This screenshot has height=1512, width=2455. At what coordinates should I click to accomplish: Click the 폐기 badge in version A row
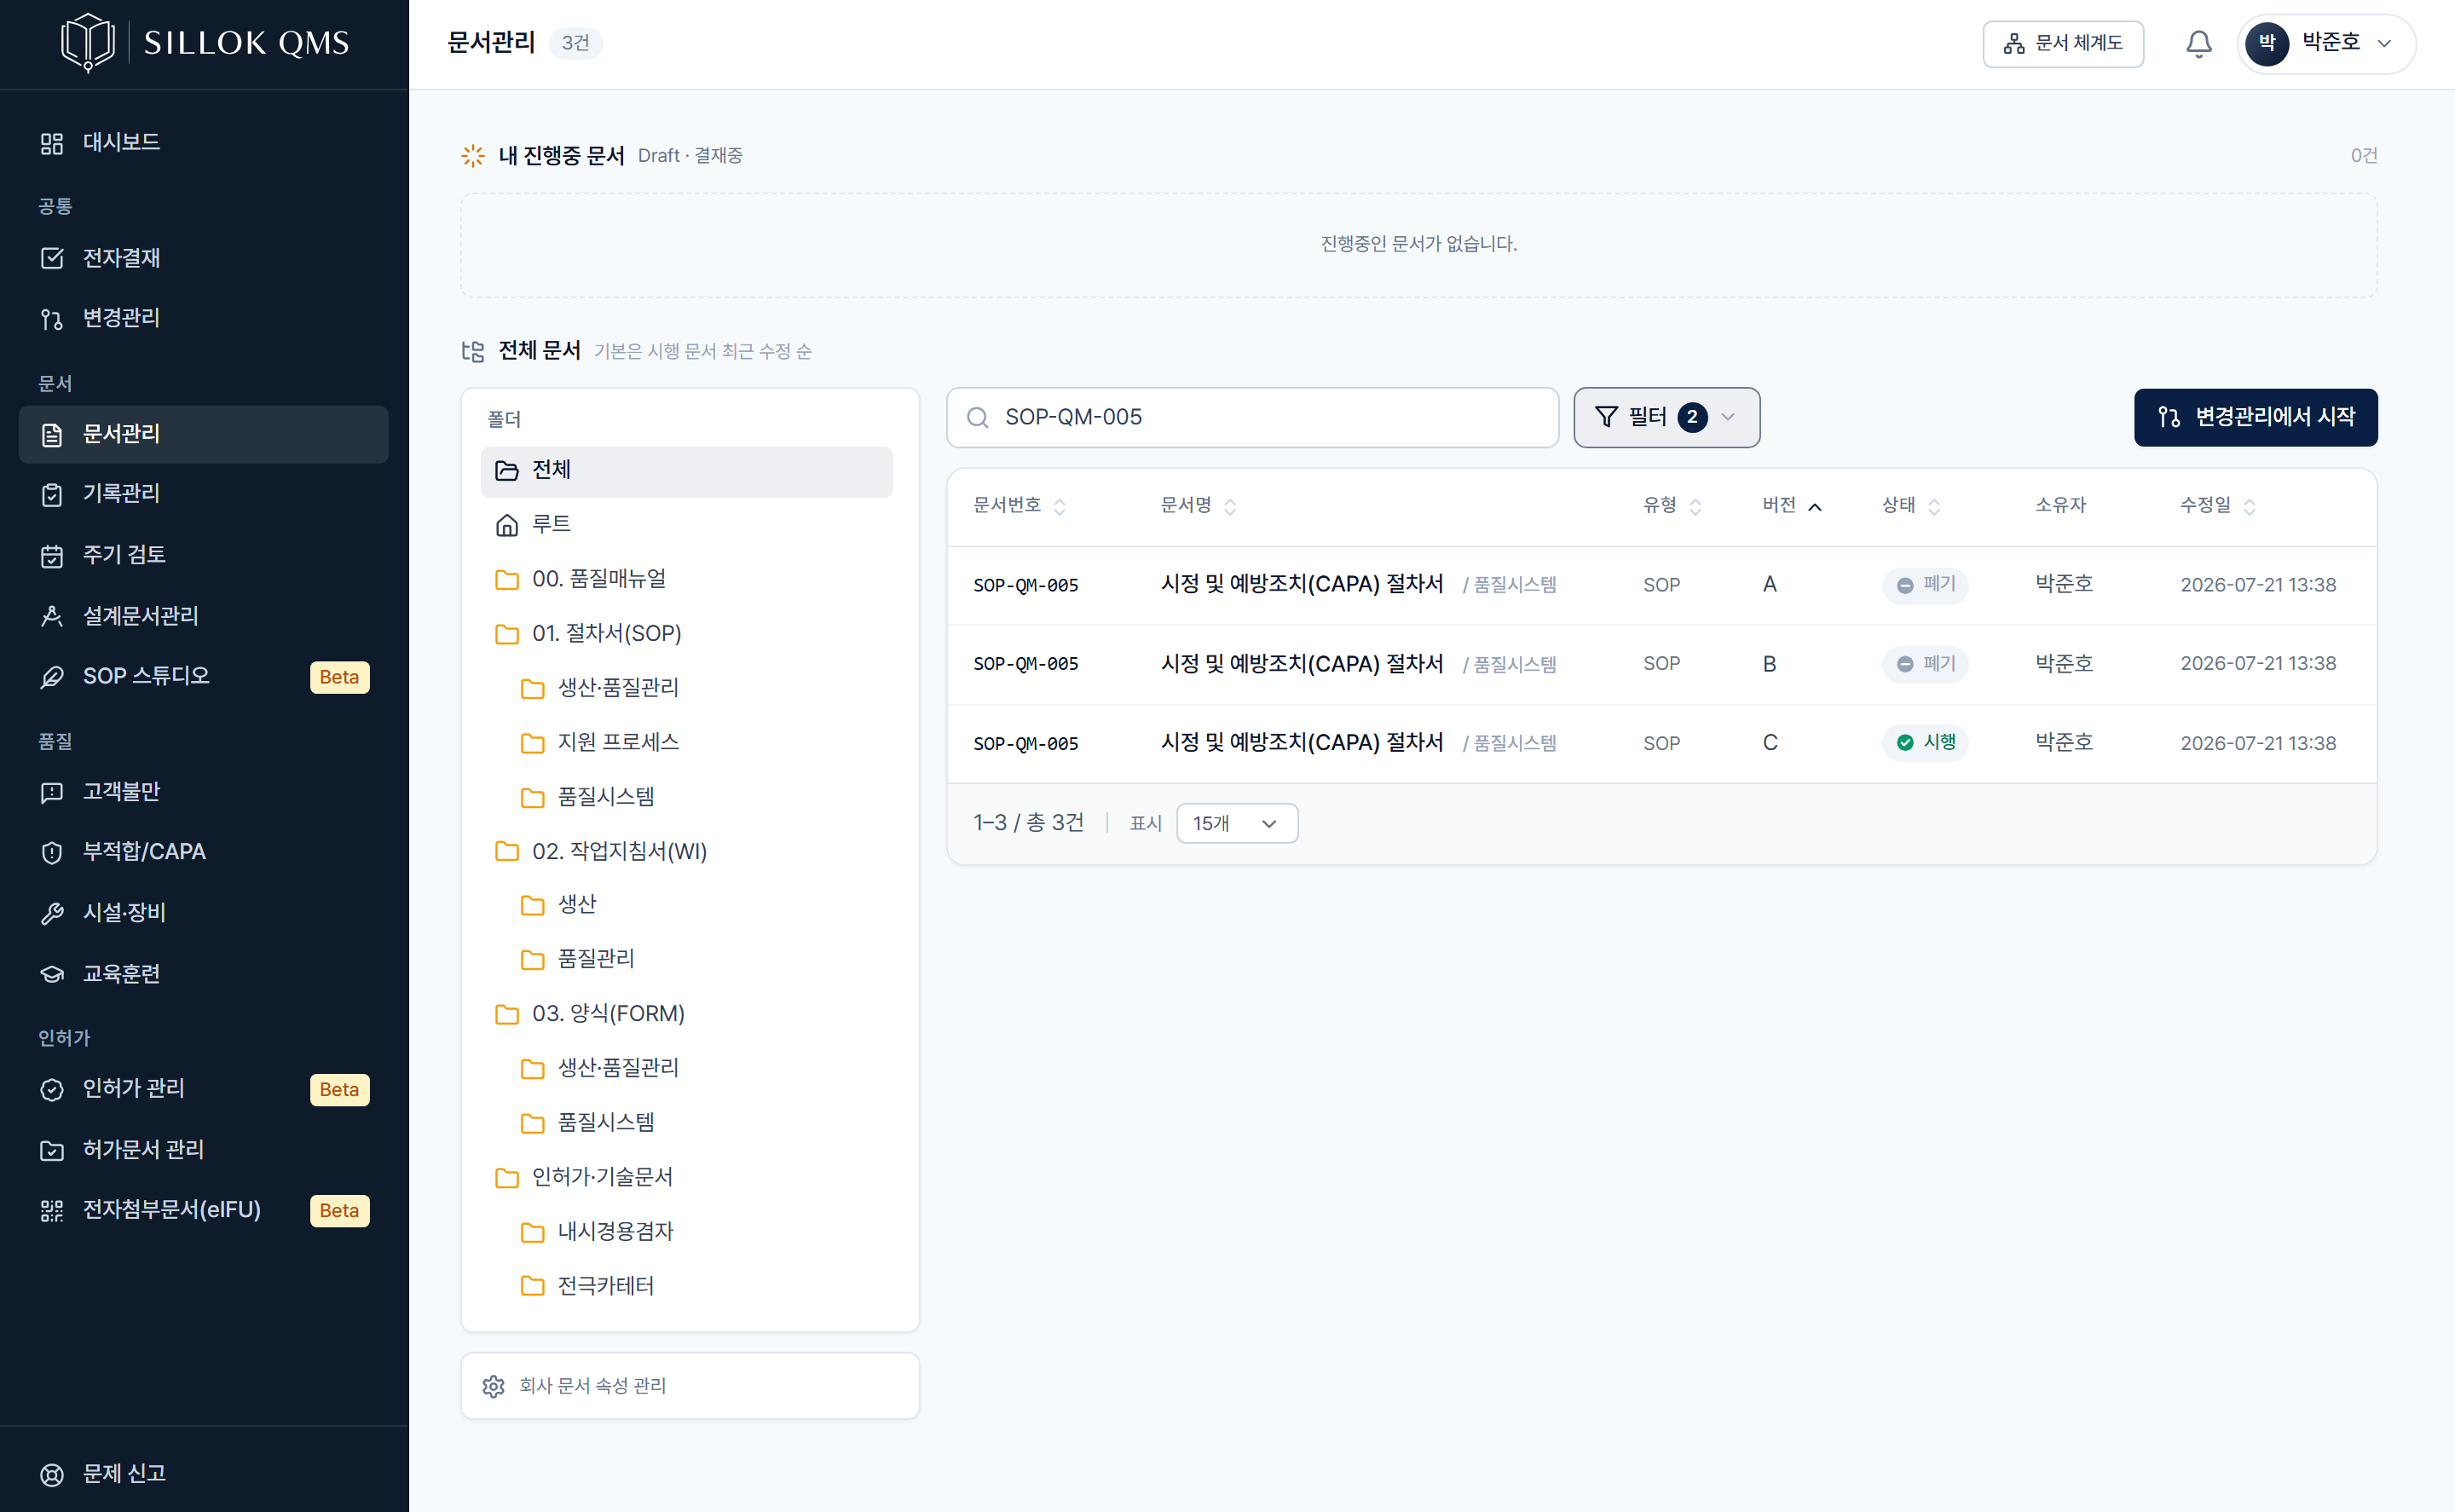[1925, 585]
